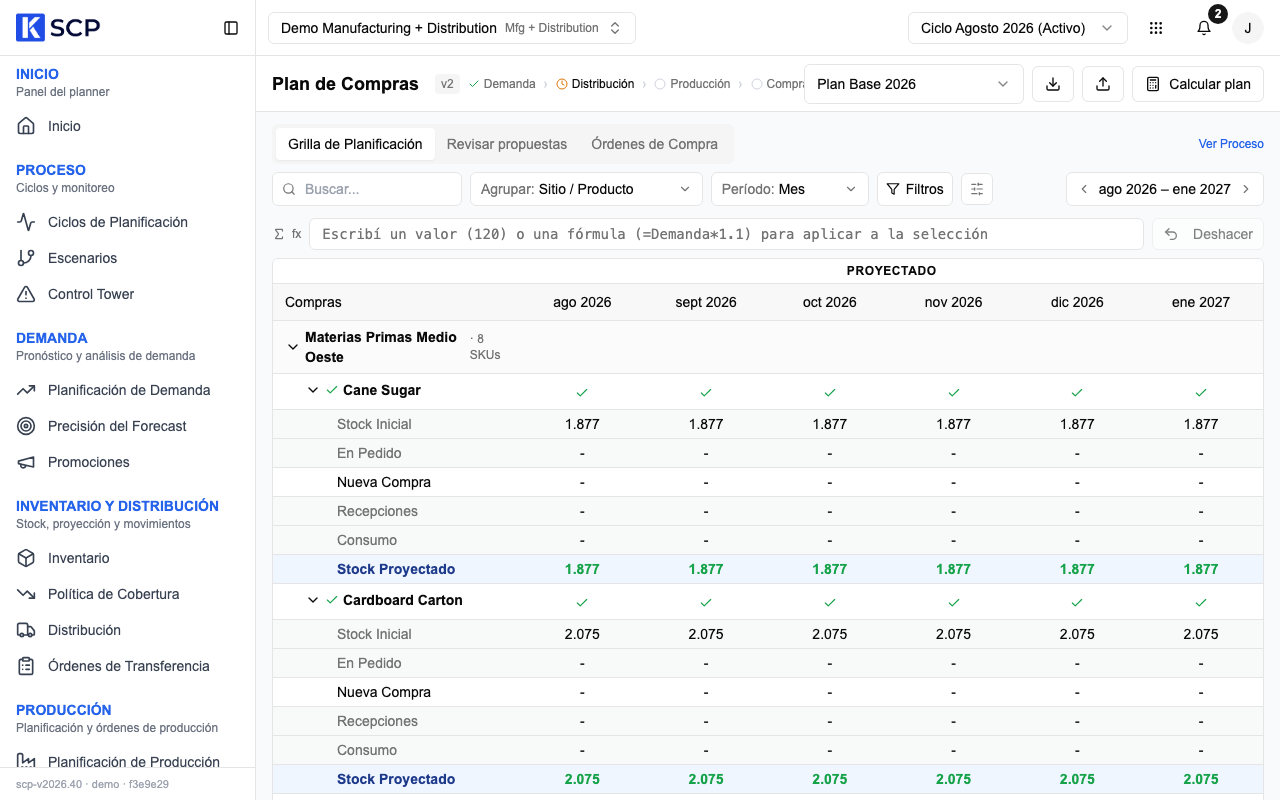
Task: Open Agrupar Sitio / Producto dropdown
Action: click(585, 189)
